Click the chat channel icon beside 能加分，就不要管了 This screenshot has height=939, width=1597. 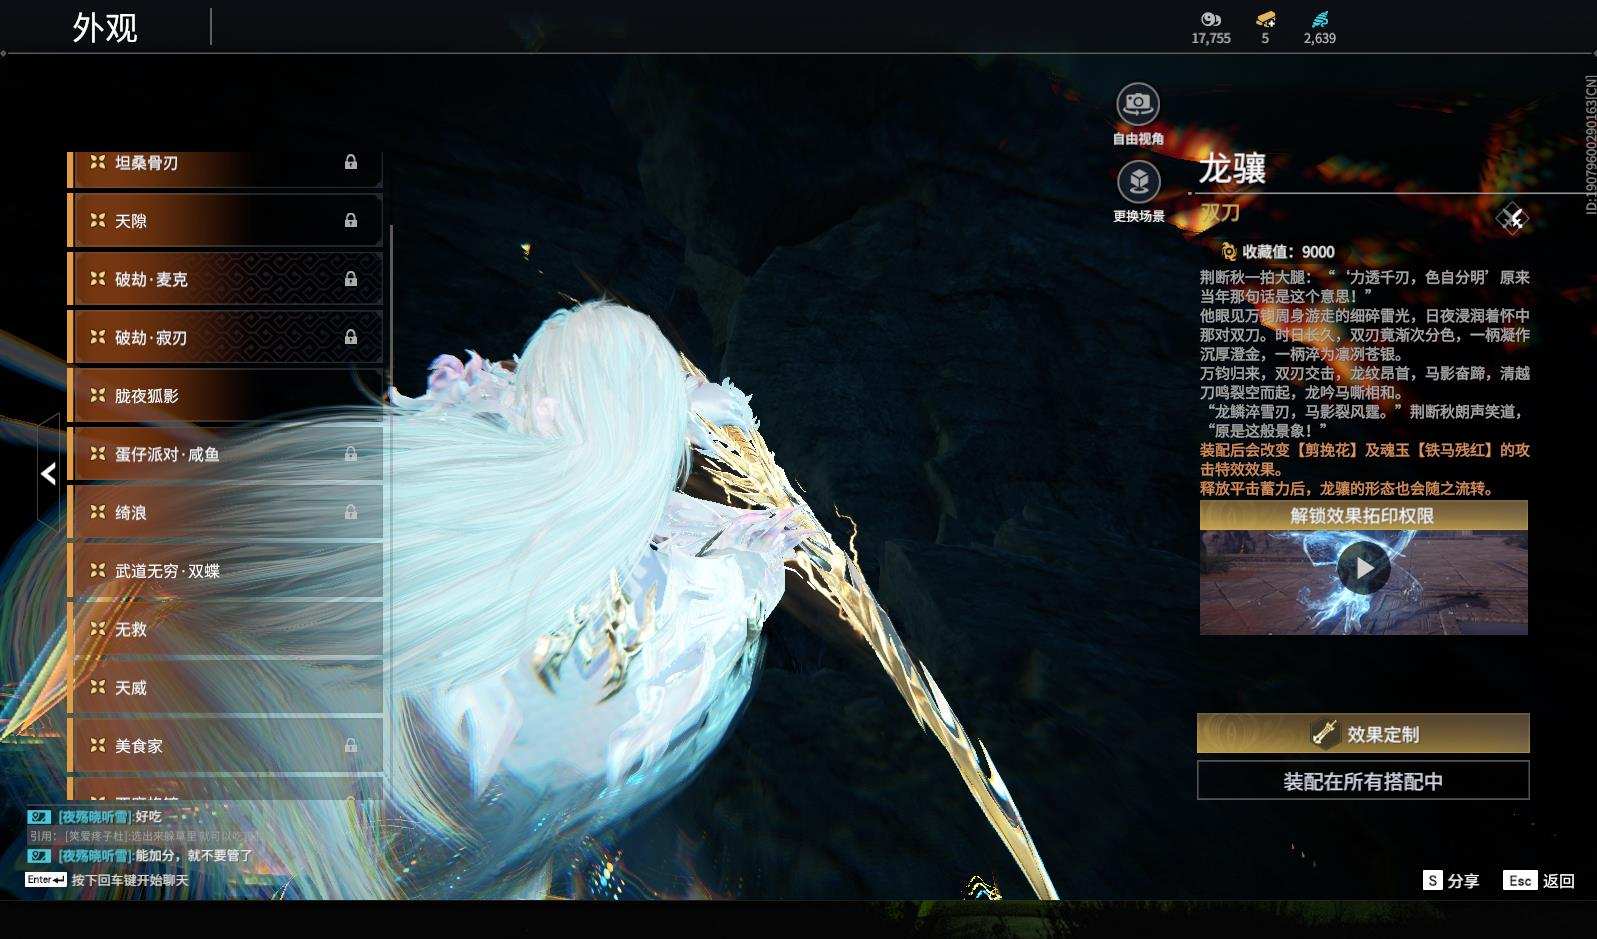point(39,856)
